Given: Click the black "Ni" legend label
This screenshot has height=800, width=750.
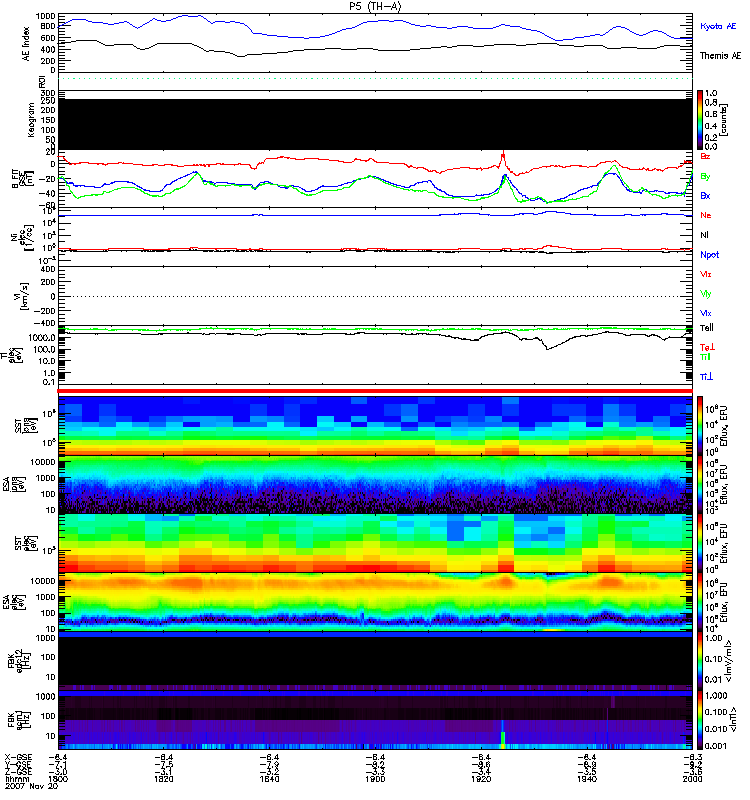Looking at the screenshot, I should click(x=705, y=235).
